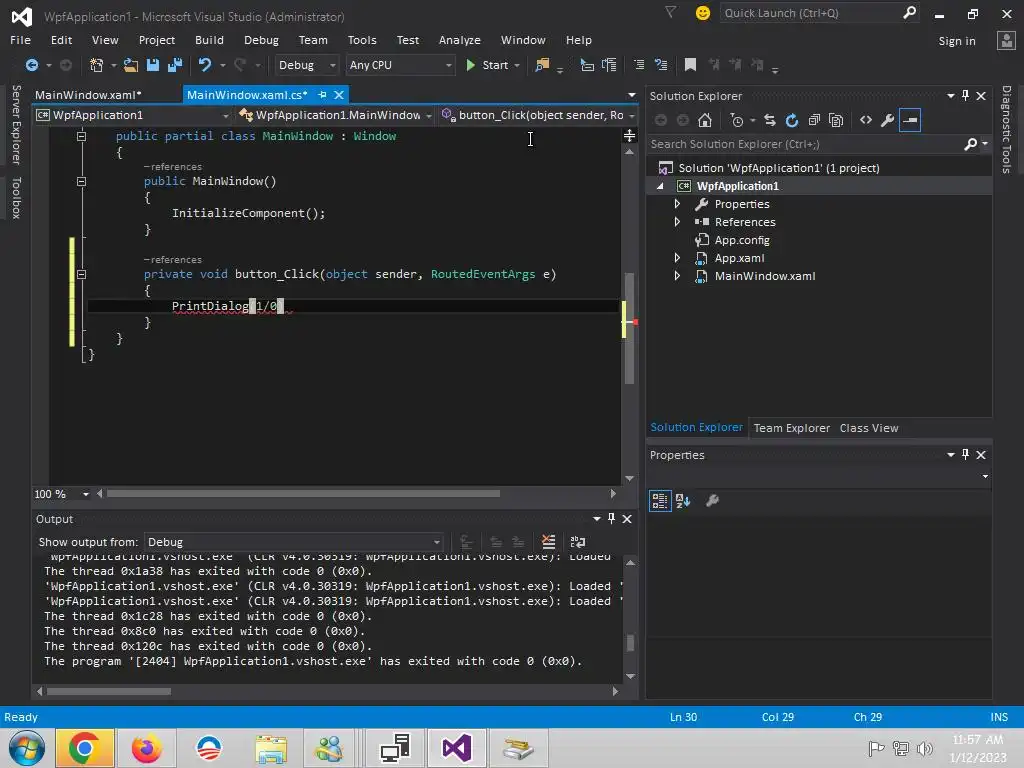Open the Debug configuration dropdown
The height and width of the screenshot is (768, 1024).
(306, 65)
